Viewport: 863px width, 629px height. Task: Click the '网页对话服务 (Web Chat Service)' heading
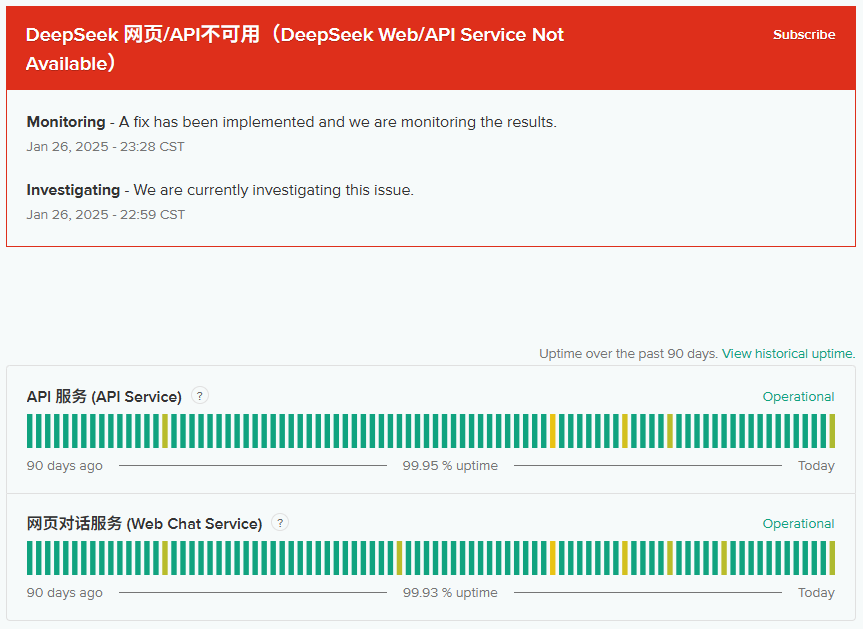coord(144,524)
